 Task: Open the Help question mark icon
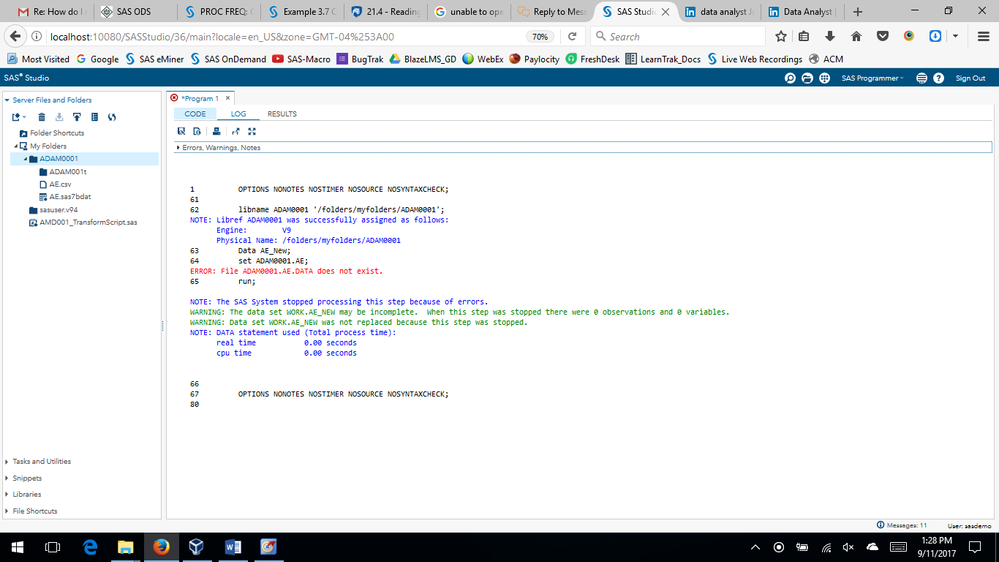tap(938, 78)
